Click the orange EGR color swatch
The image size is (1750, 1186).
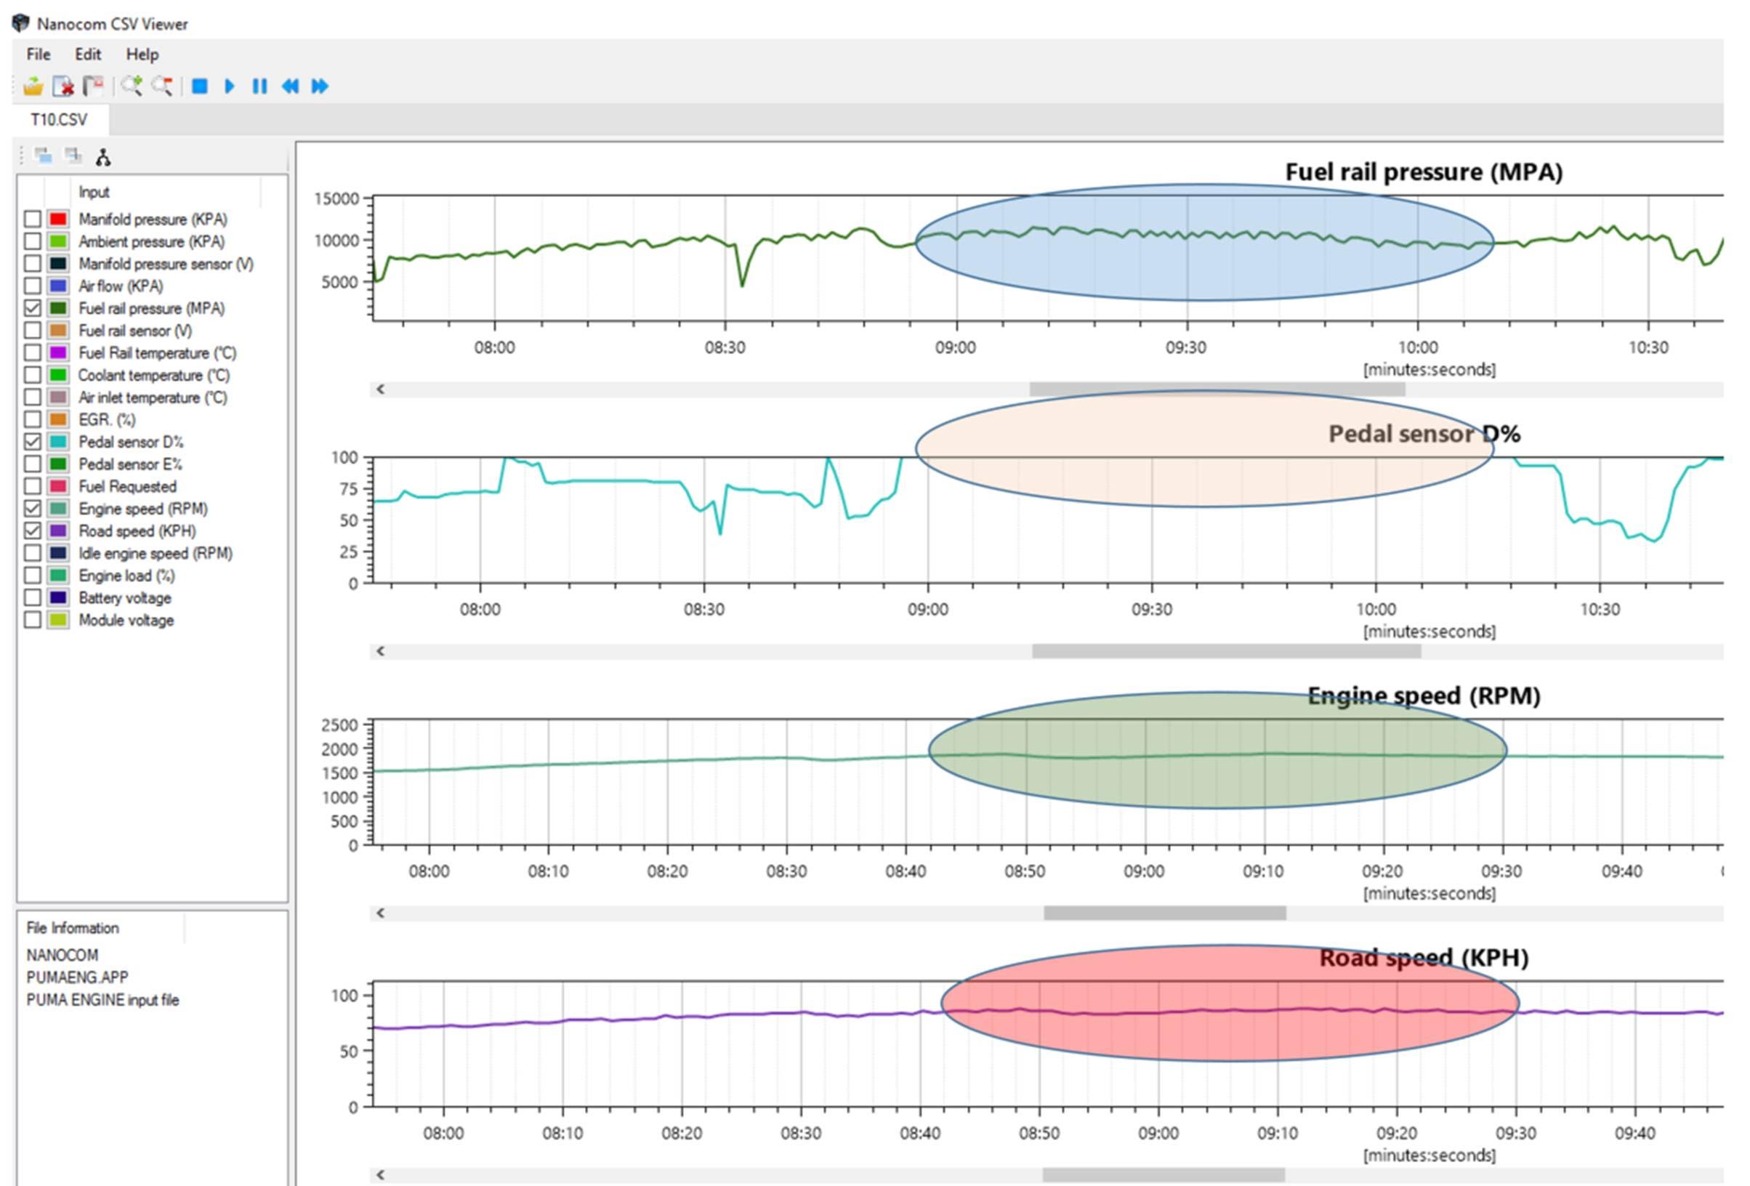click(58, 420)
